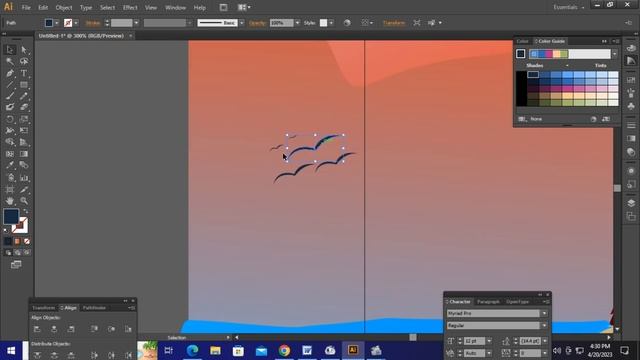
Task: Select the Rotate tool
Action: point(10,119)
